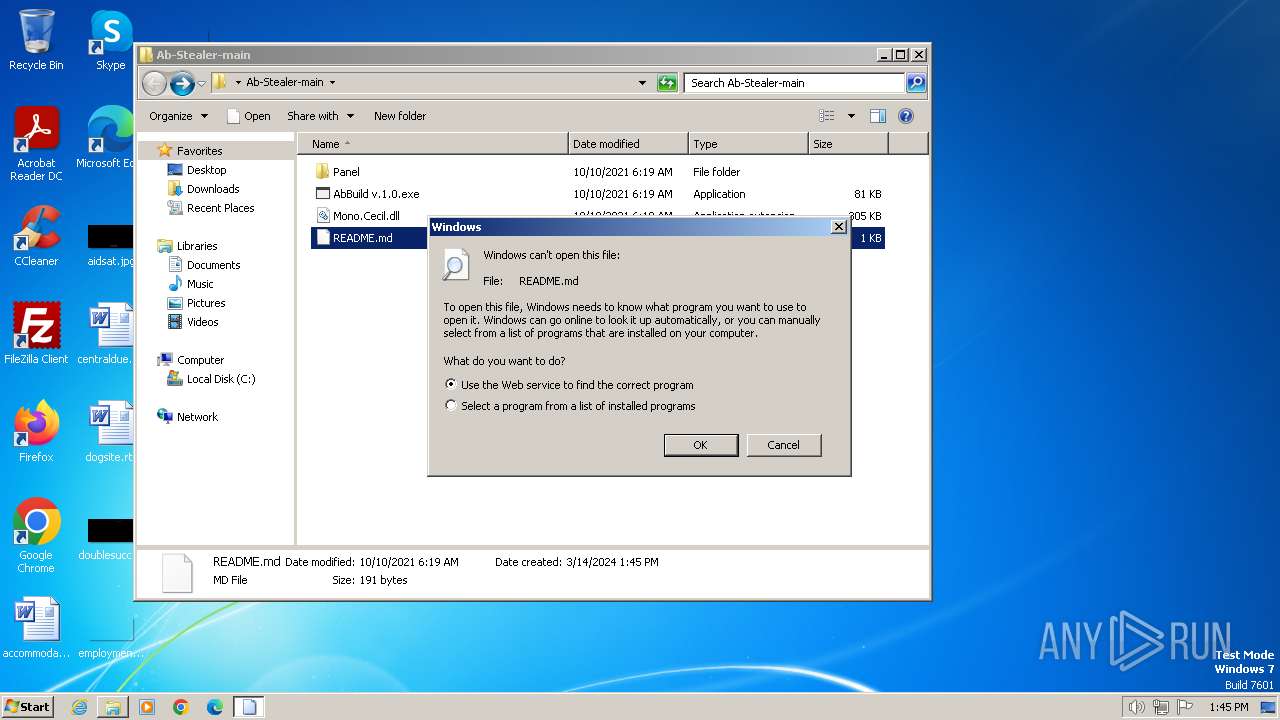Click the Internet Explorer taskbar icon

(x=79, y=707)
